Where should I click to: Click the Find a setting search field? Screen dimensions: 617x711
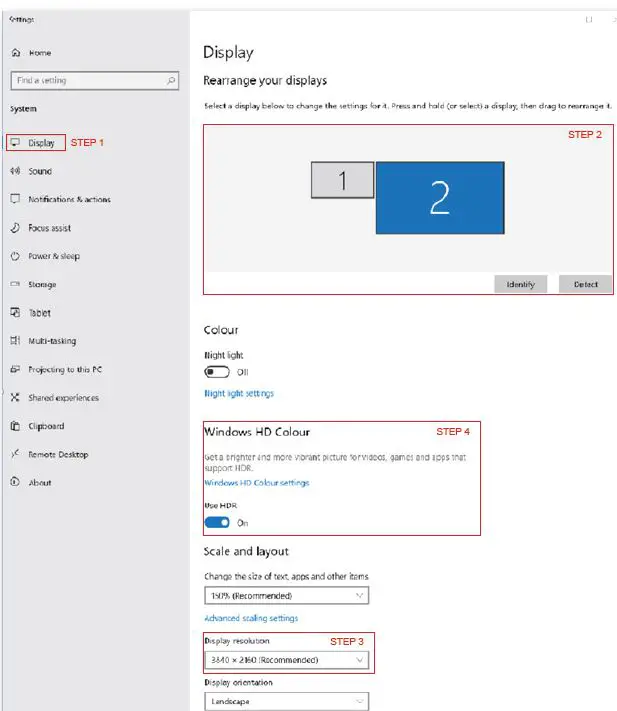(94, 80)
